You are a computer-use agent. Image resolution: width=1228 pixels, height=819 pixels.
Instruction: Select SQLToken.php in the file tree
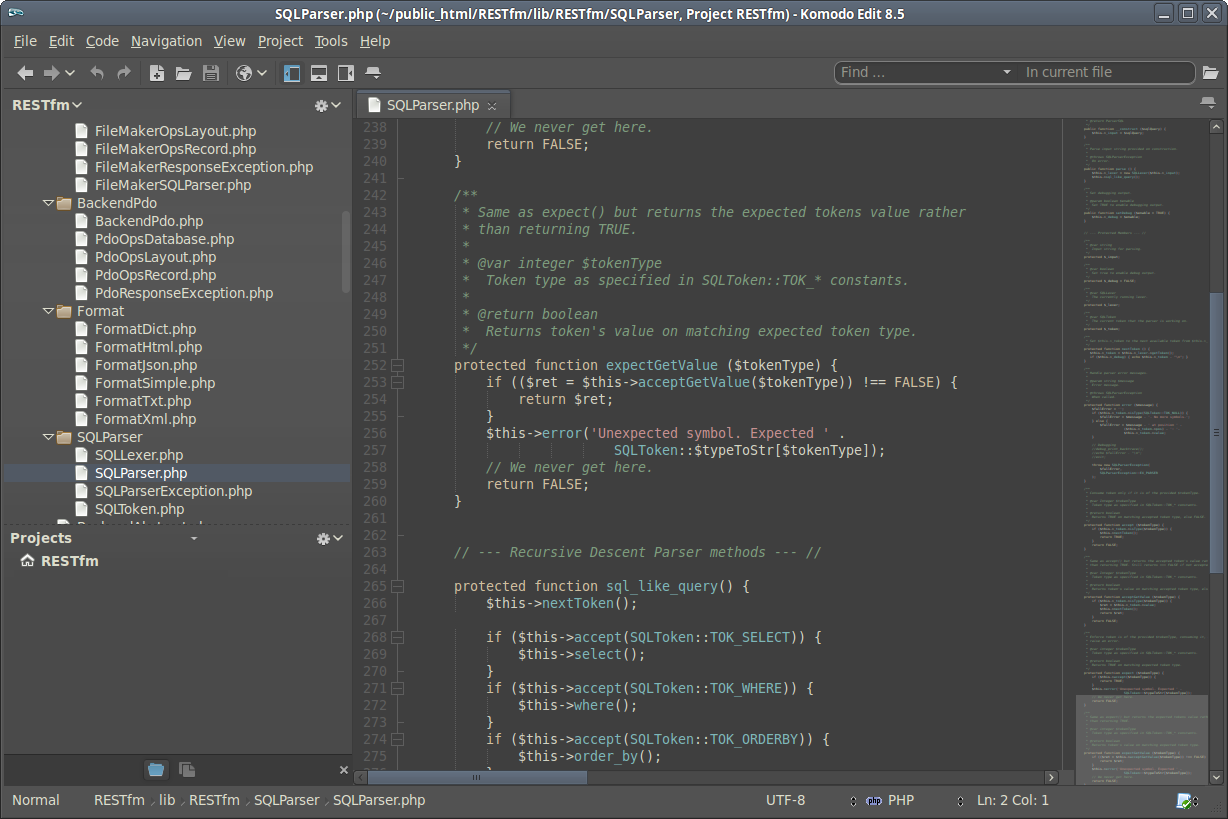[x=140, y=509]
